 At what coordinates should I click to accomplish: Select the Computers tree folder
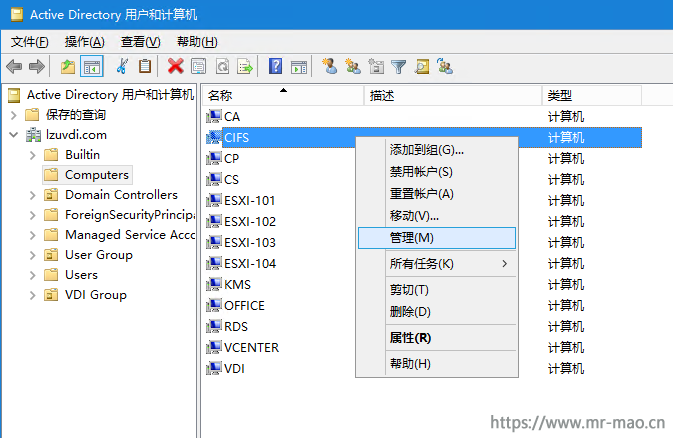pos(88,175)
